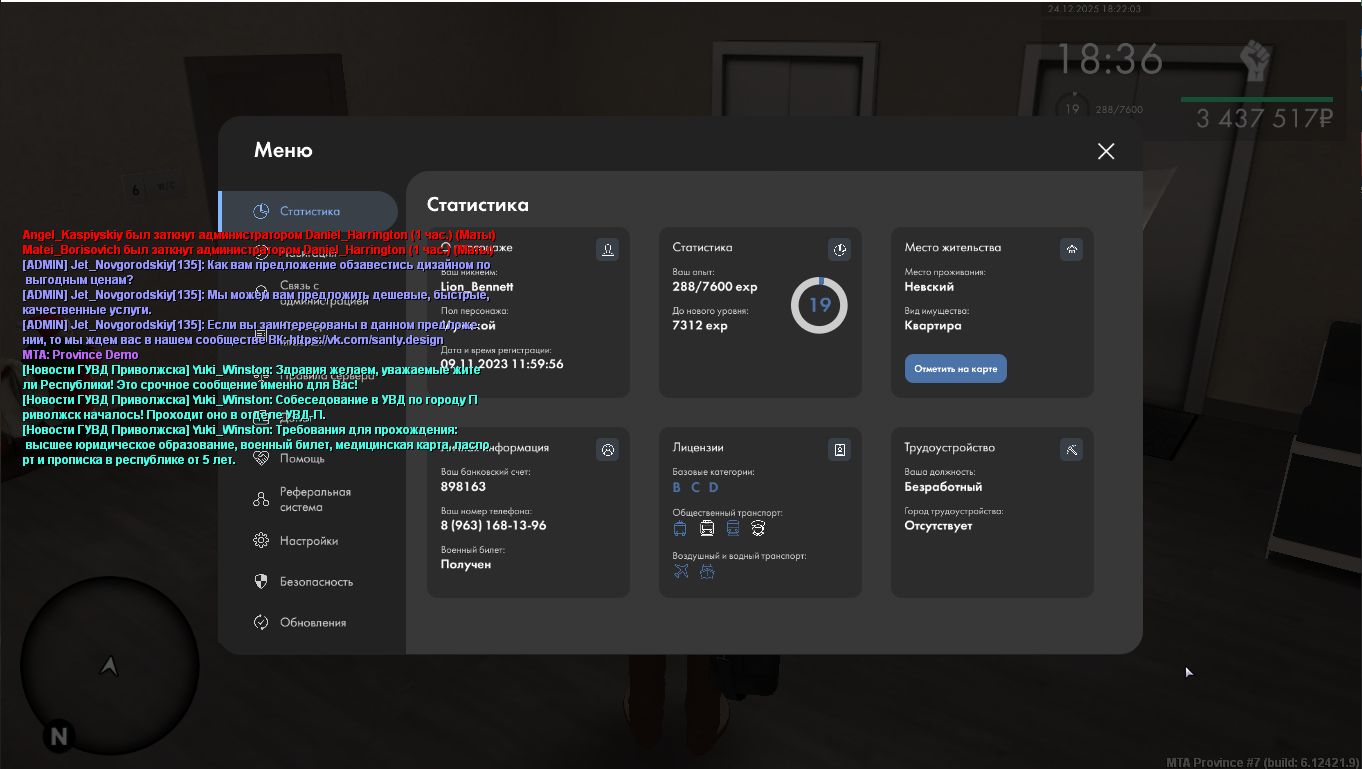Click the airplane license icon

pos(681,572)
